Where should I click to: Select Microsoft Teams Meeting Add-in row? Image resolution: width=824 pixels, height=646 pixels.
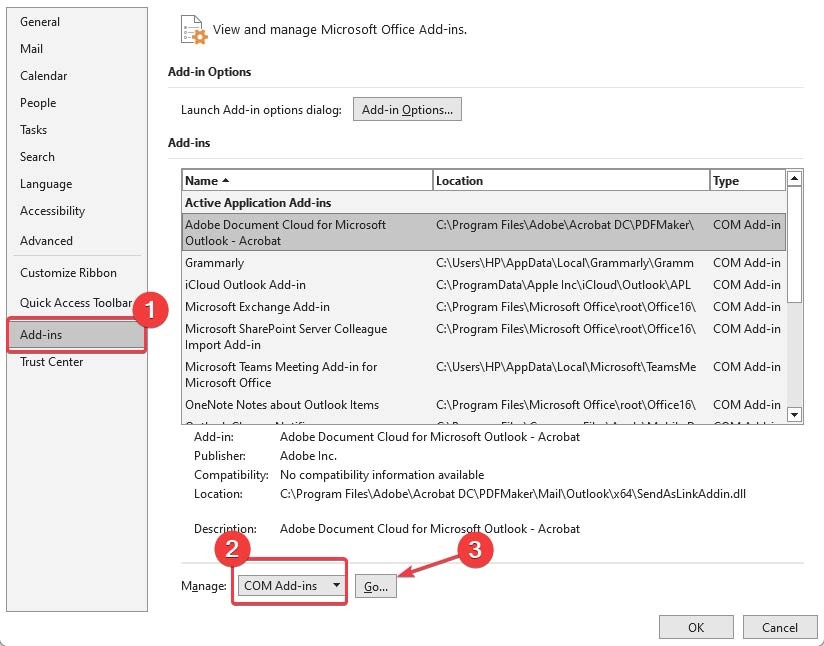coord(483,374)
